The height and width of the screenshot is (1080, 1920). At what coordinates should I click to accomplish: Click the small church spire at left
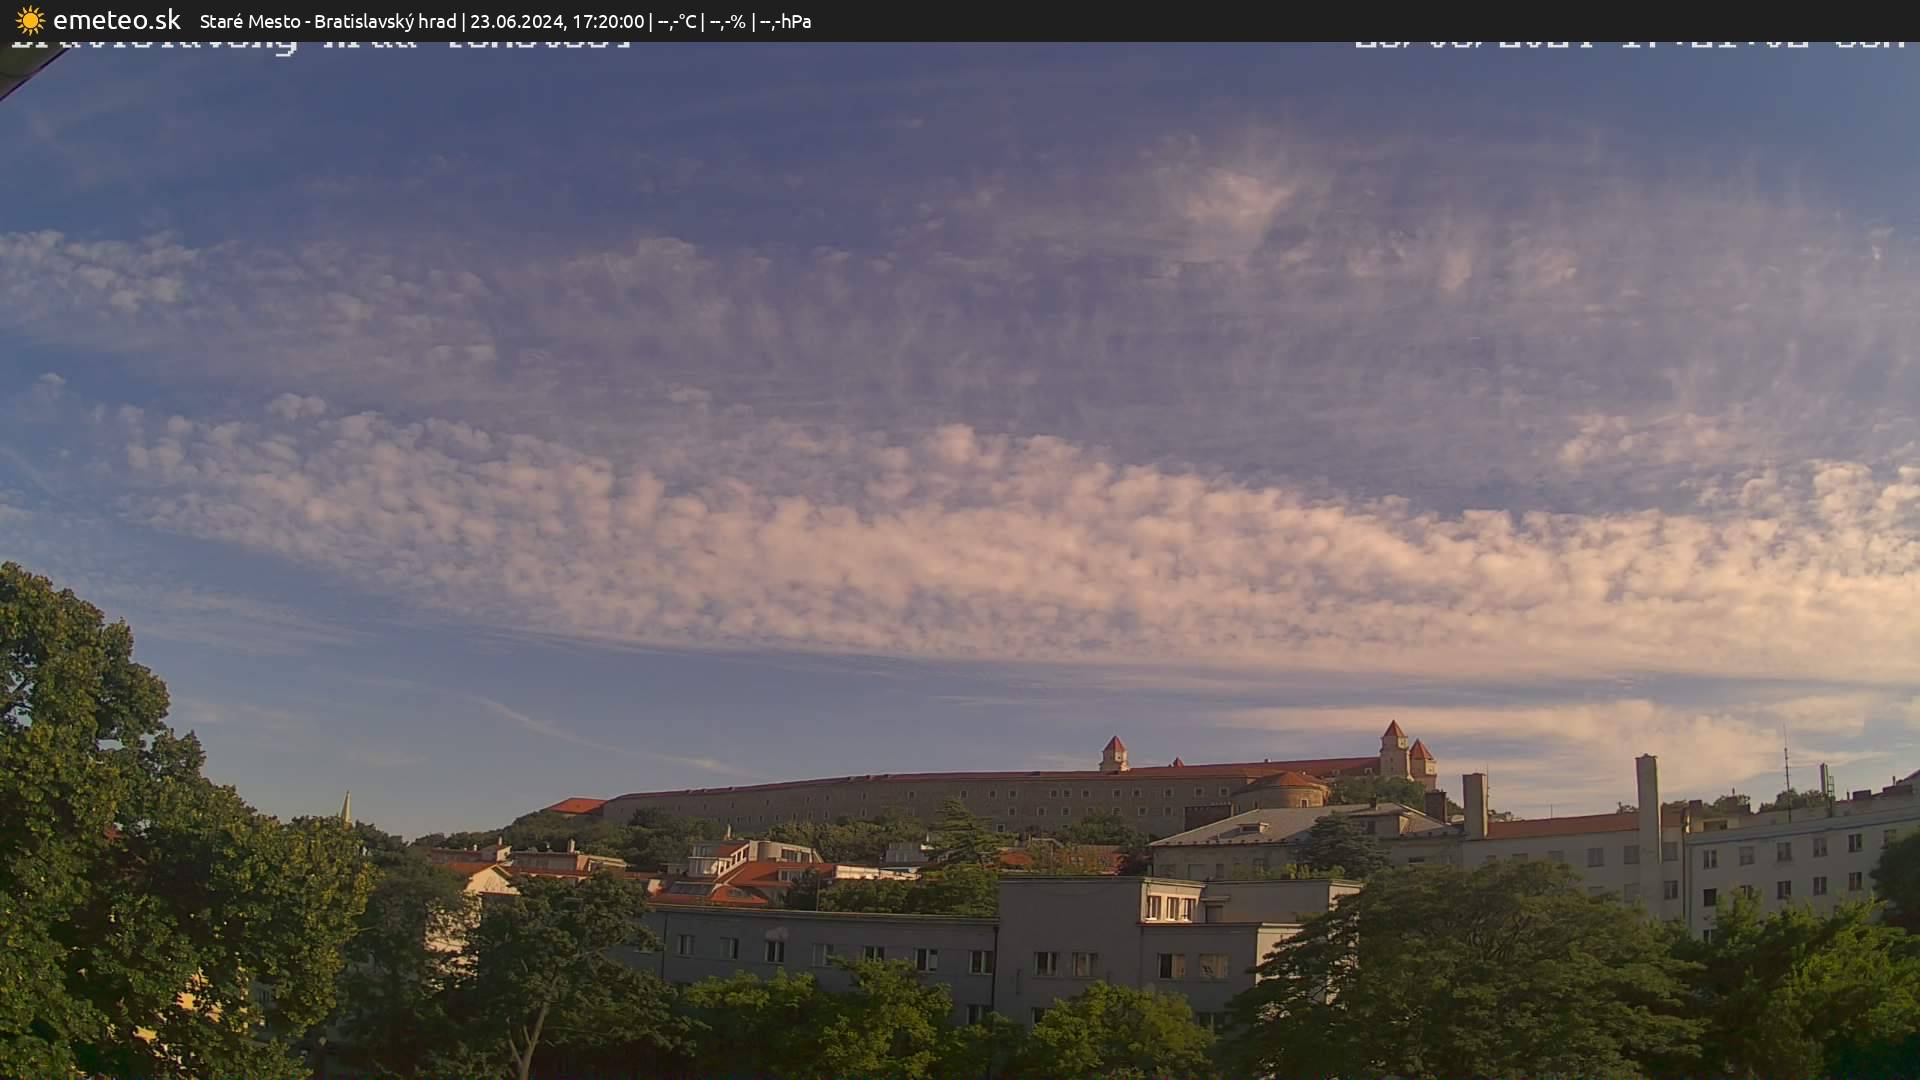pyautogui.click(x=346, y=808)
